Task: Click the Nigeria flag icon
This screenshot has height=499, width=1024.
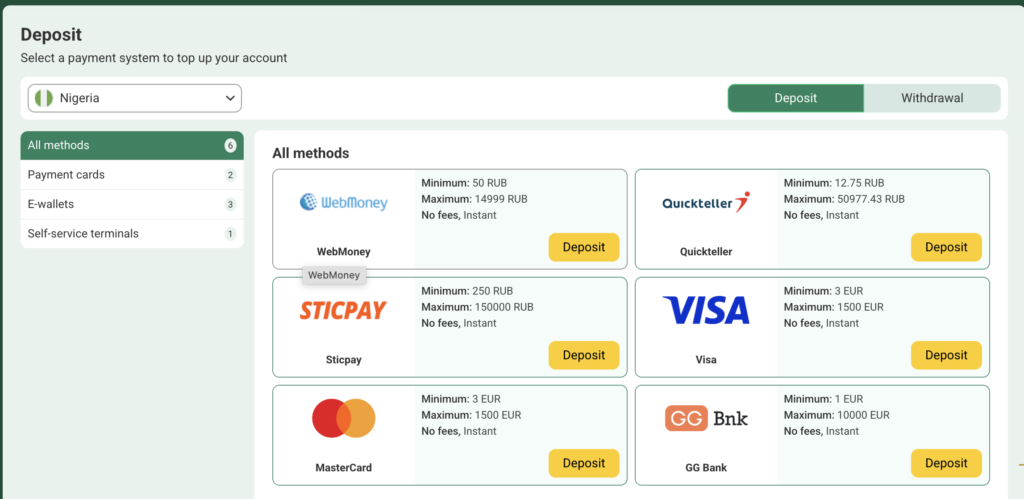Action: coord(44,98)
